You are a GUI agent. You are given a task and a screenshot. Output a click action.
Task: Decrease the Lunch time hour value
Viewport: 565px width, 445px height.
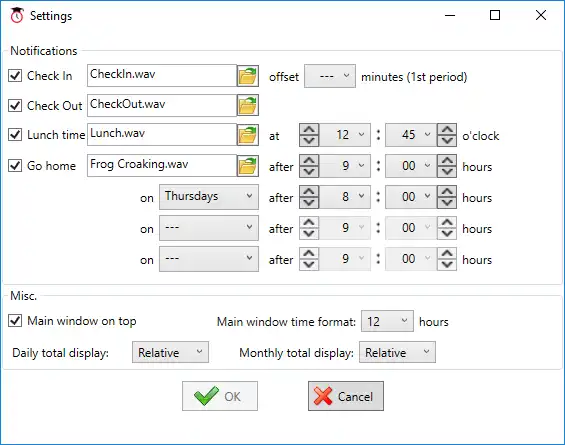click(x=309, y=141)
